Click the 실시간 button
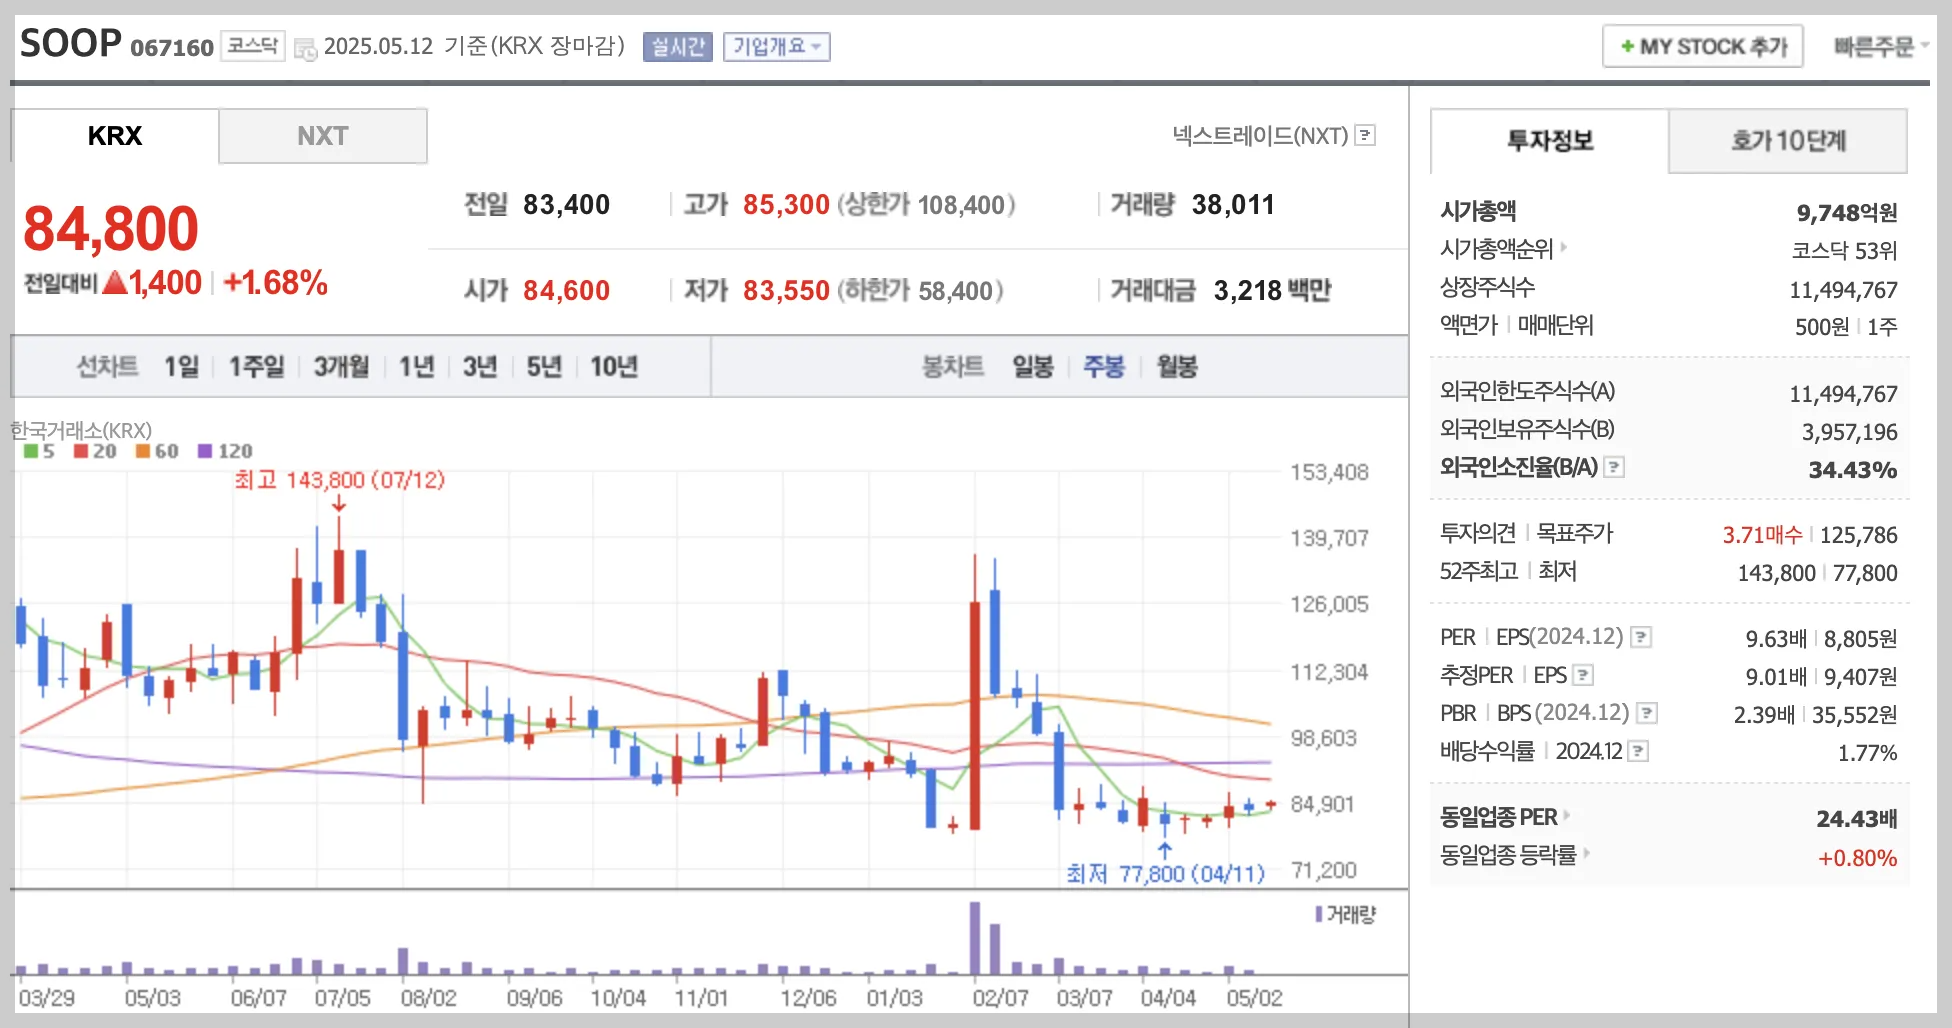The width and height of the screenshot is (1952, 1028). [x=678, y=46]
